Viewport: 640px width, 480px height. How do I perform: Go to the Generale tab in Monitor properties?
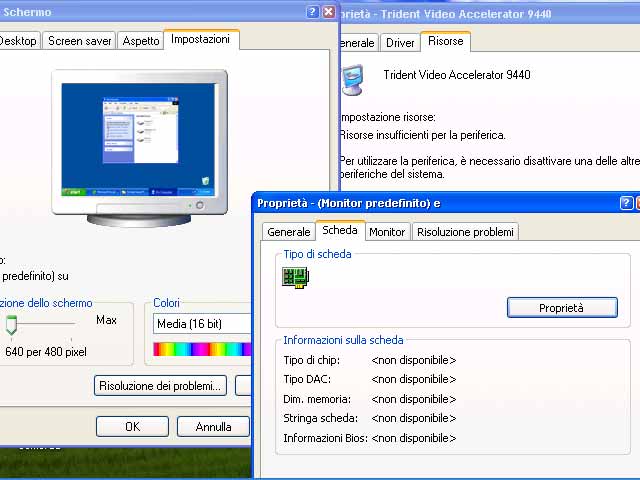[x=289, y=232]
